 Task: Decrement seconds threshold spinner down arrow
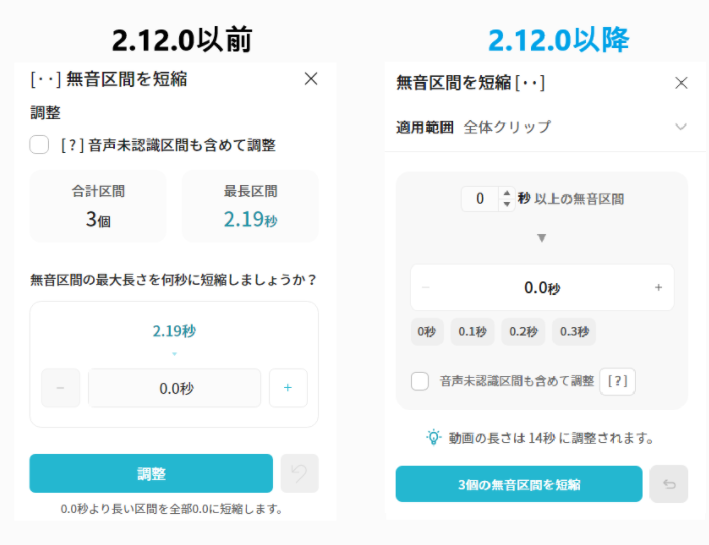click(507, 204)
